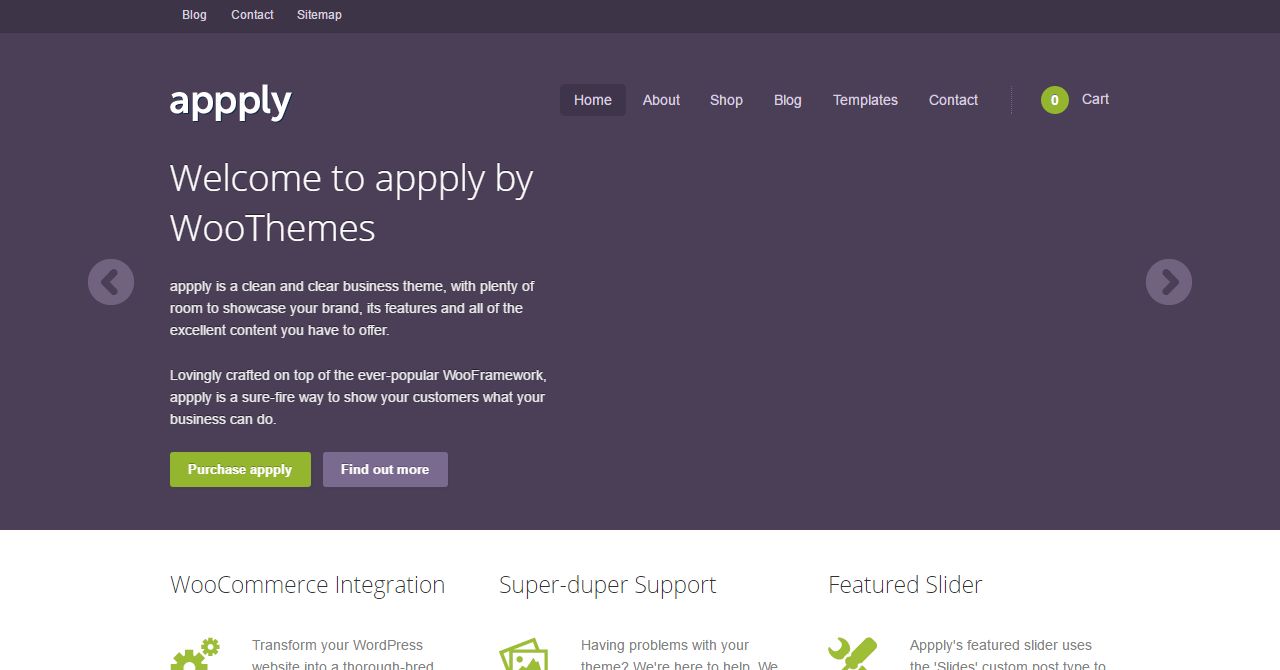Viewport: 1280px width, 670px height.
Task: Click the 'Super-duper Support' heading
Action: click(x=608, y=585)
